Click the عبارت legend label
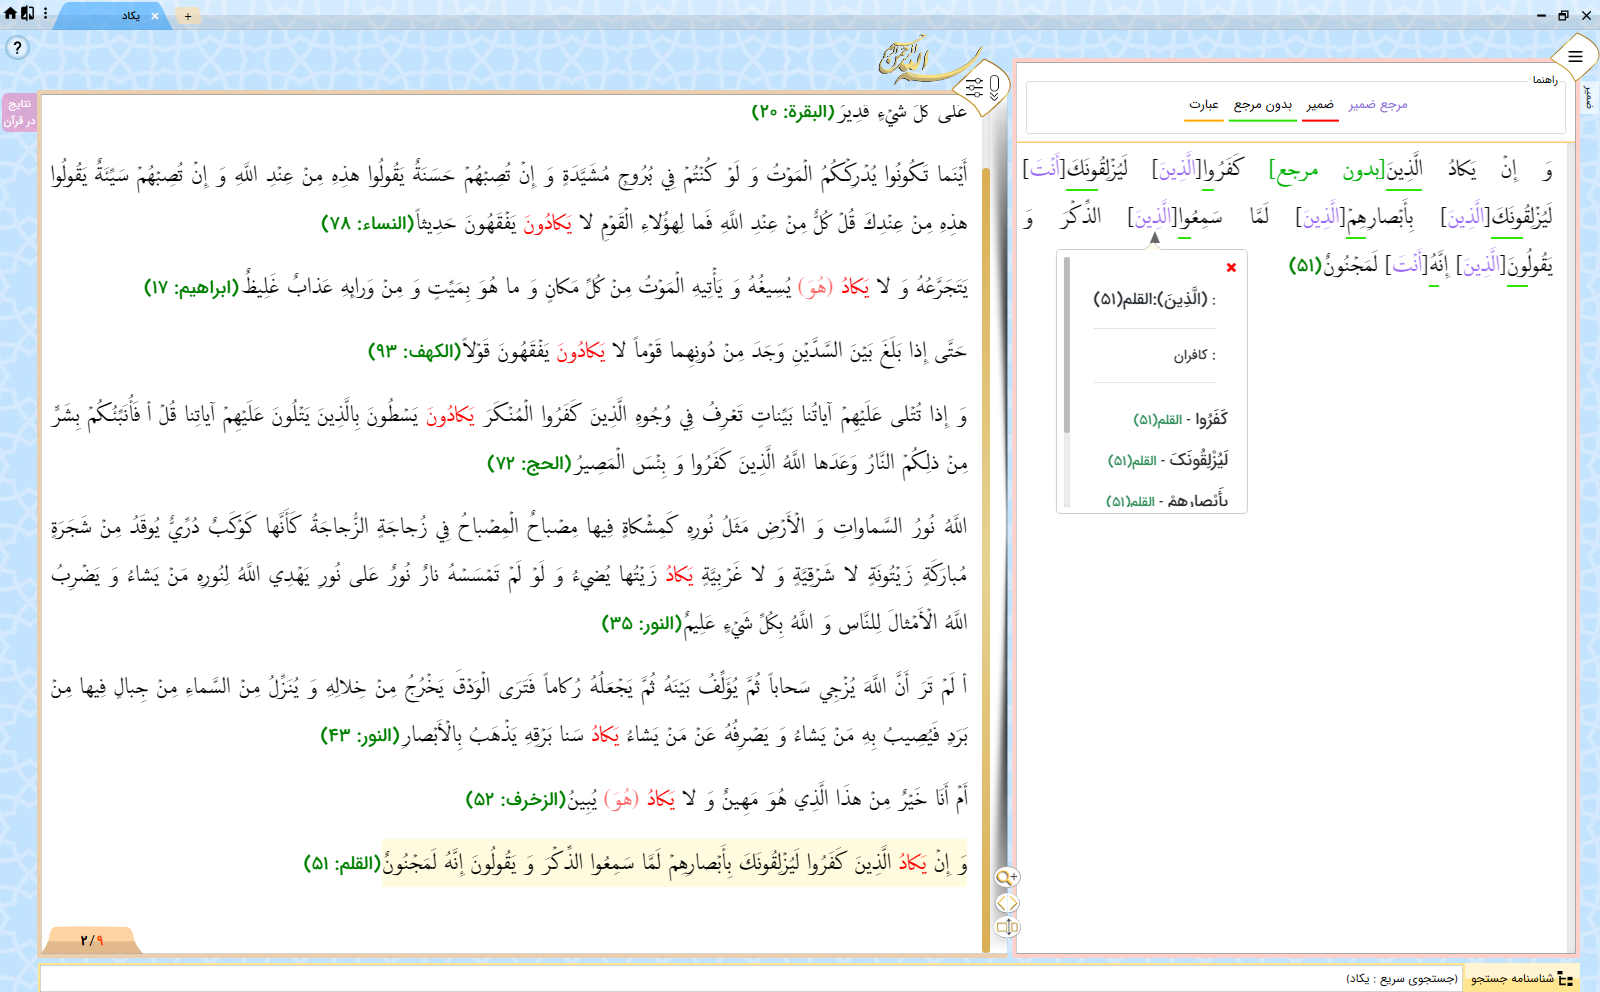This screenshot has width=1600, height=992. click(1203, 105)
